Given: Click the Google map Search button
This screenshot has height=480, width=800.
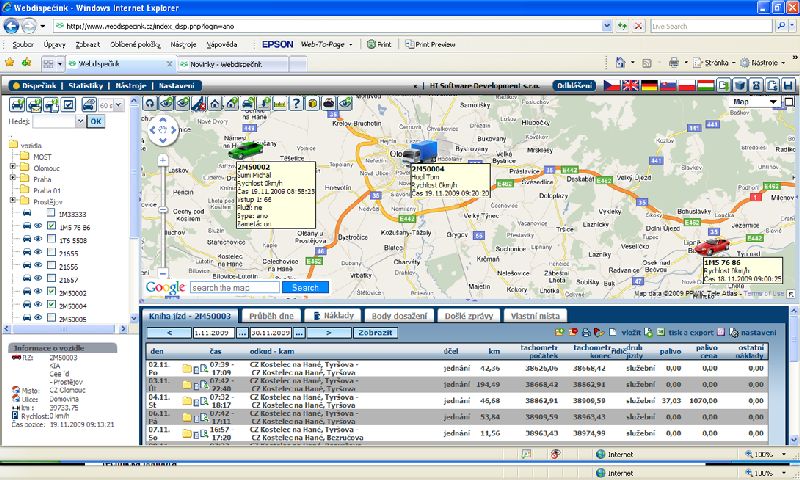Looking at the screenshot, I should (x=305, y=288).
